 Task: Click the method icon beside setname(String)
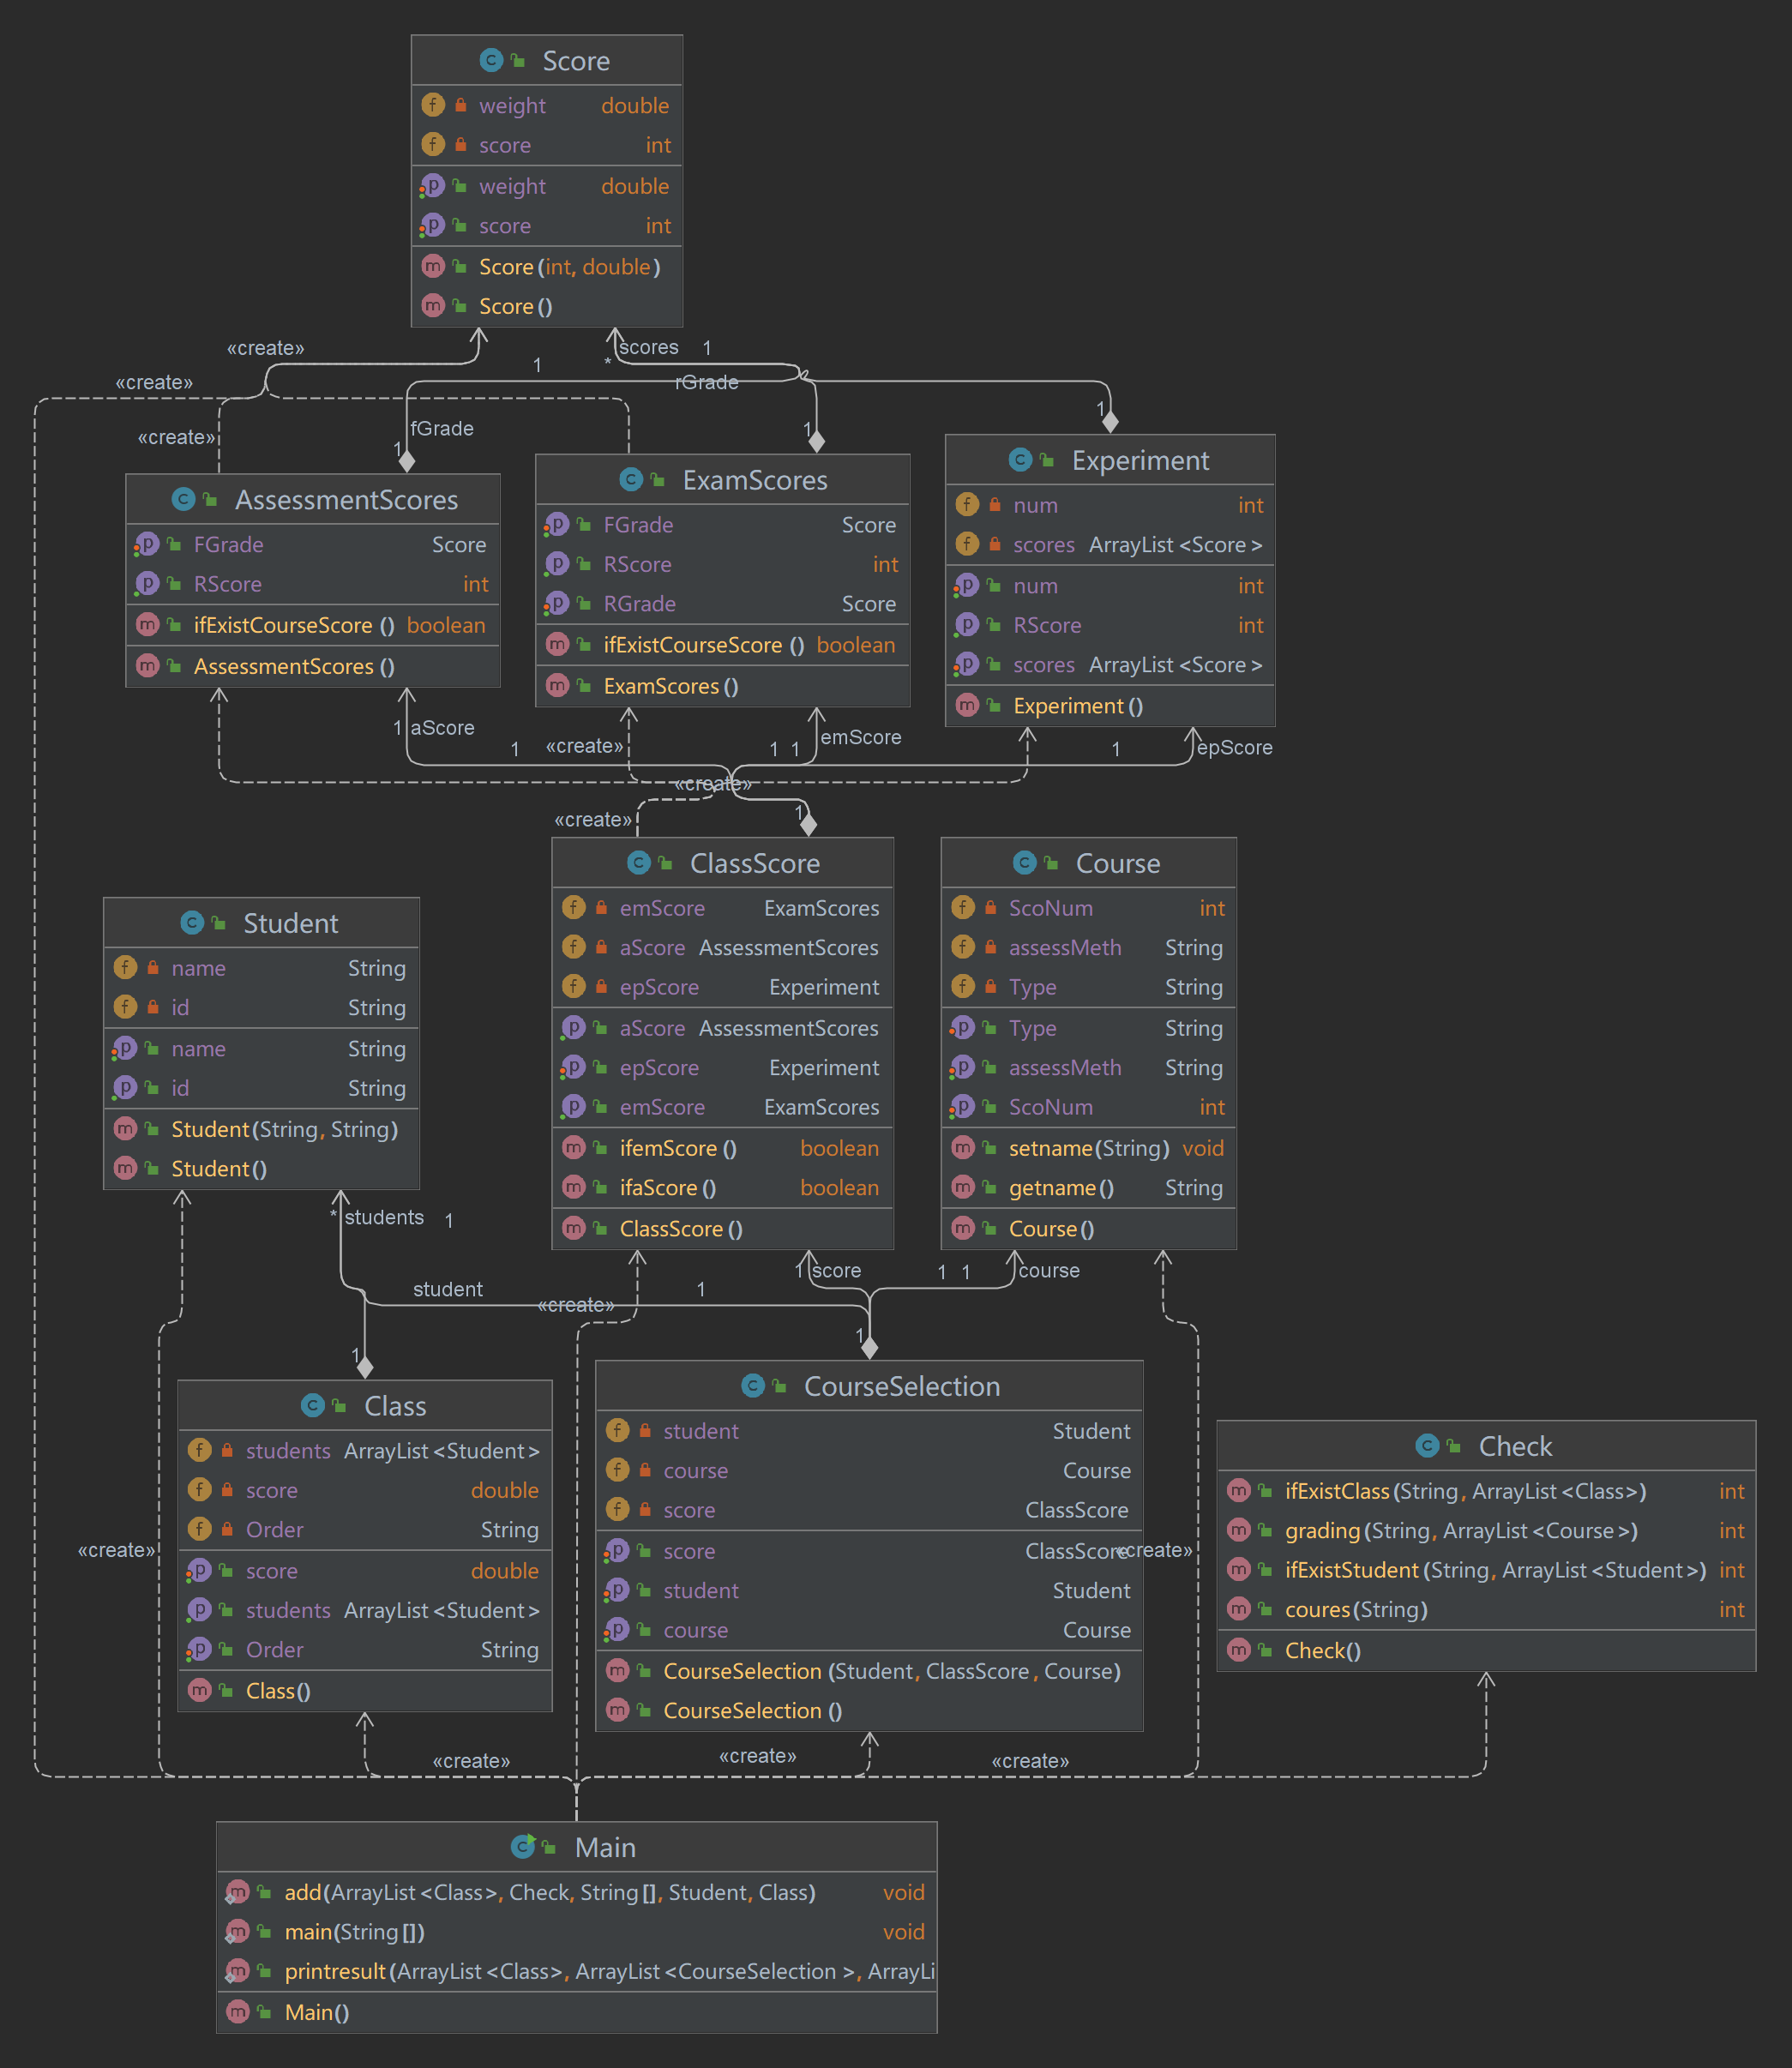pos(962,1147)
